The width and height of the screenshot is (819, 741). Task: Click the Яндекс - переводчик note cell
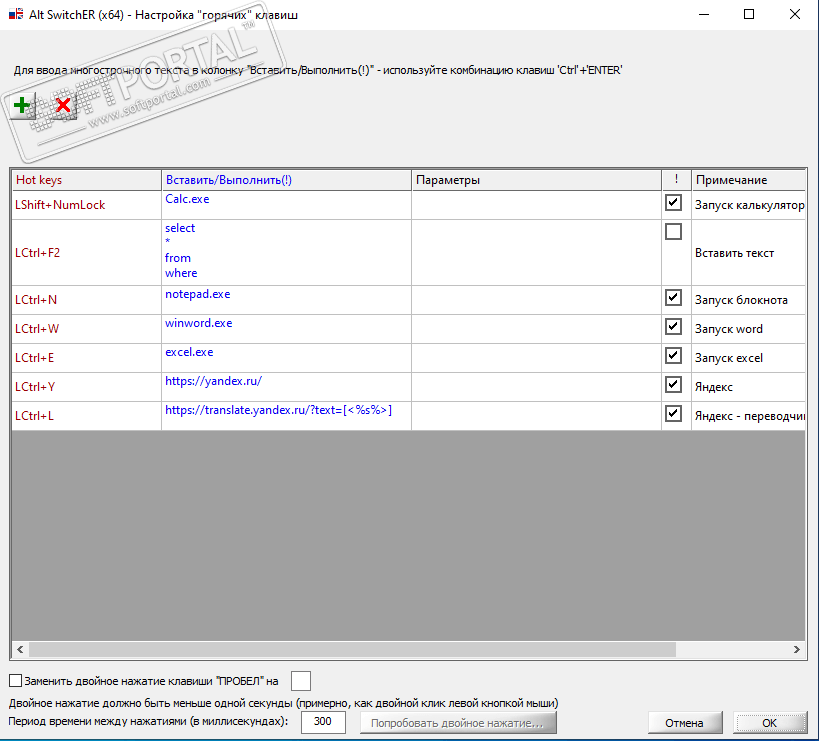(748, 416)
